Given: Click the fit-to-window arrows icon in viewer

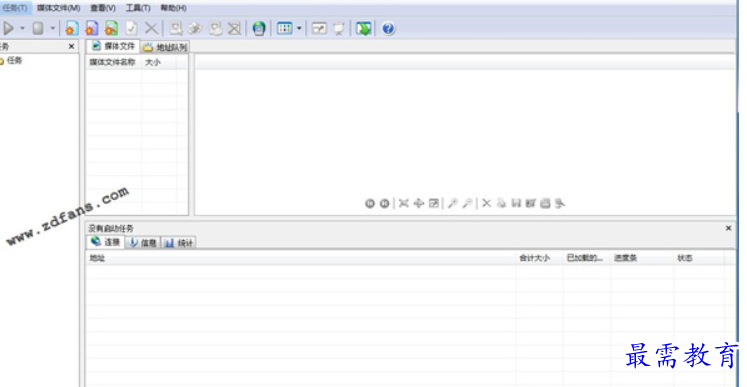Looking at the screenshot, I should pyautogui.click(x=404, y=204).
